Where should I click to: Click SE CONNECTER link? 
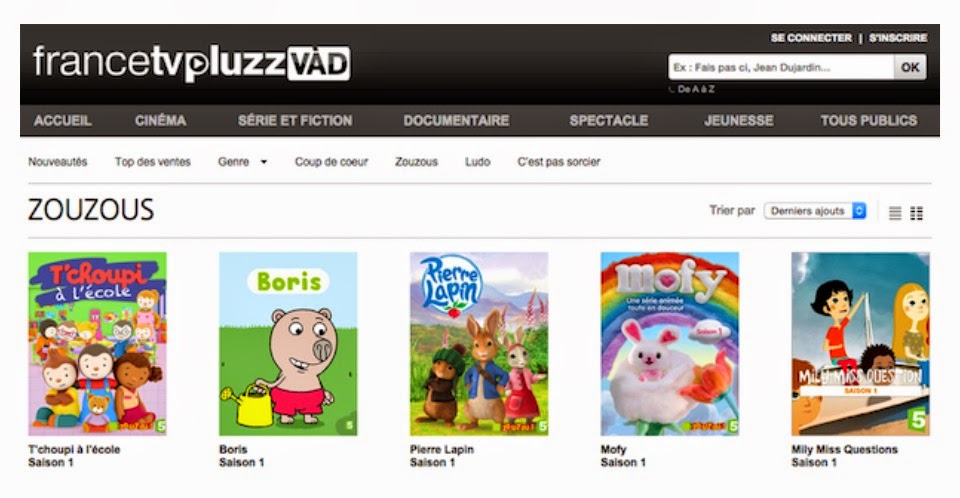point(811,38)
